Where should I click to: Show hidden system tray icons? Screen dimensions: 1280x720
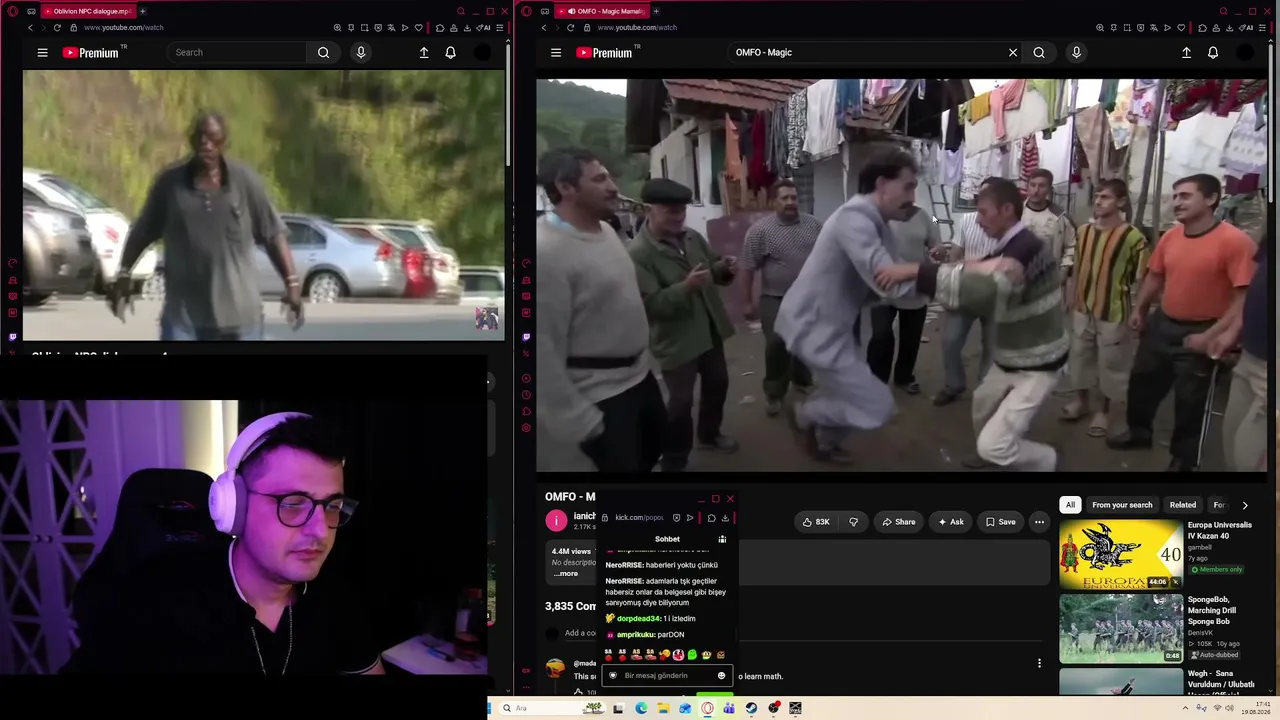pos(1184,708)
